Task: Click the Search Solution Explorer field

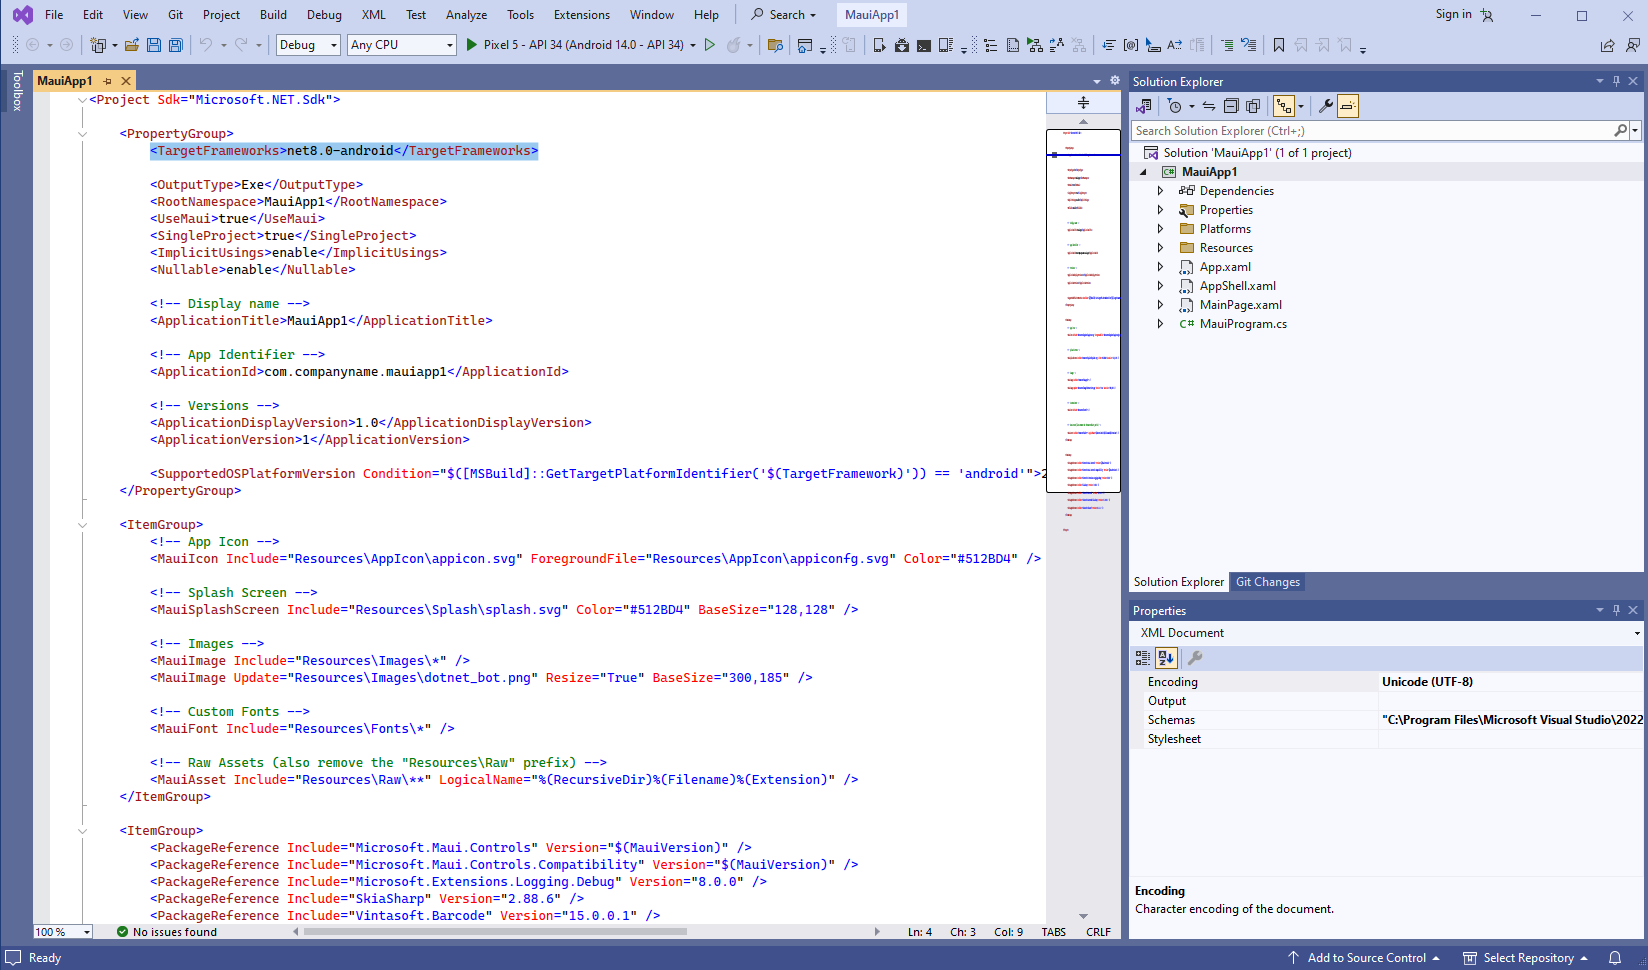Action: pyautogui.click(x=1373, y=131)
